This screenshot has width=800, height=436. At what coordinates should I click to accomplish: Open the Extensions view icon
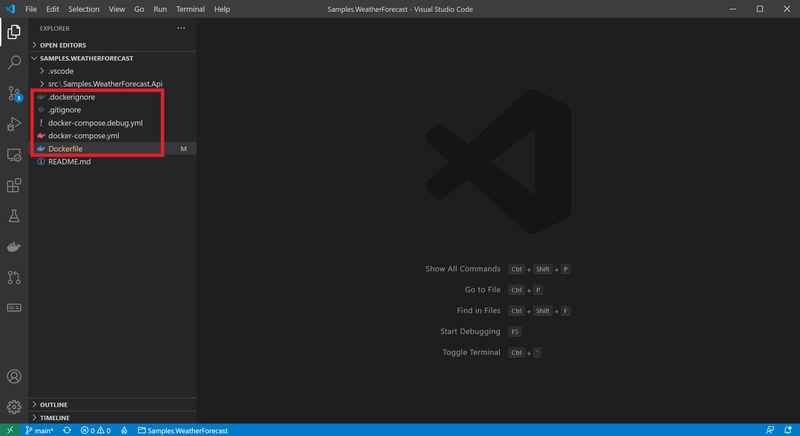[14, 185]
